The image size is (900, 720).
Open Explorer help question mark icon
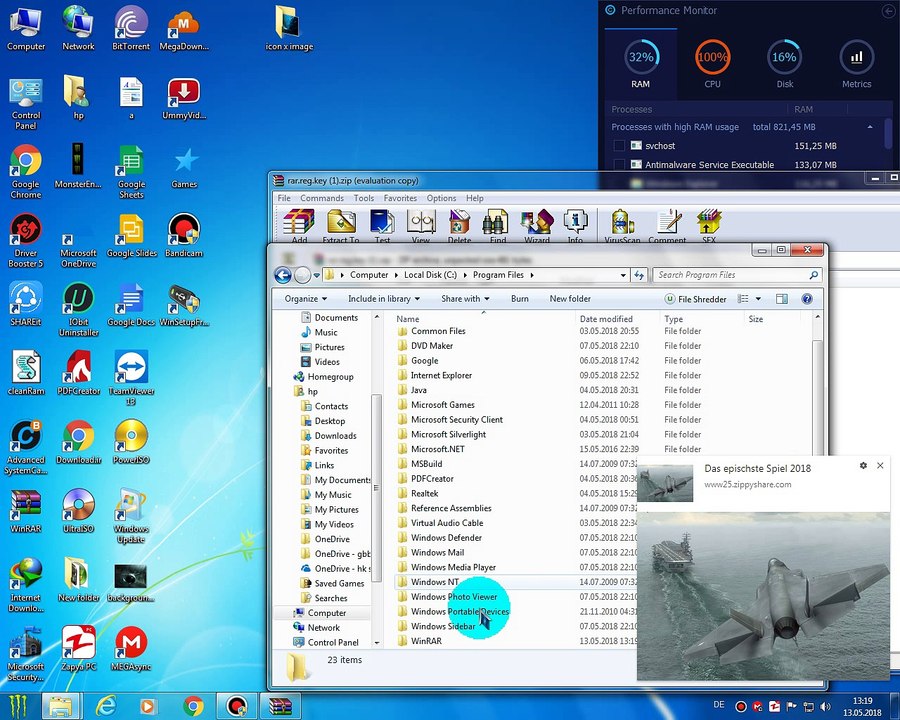tap(807, 299)
